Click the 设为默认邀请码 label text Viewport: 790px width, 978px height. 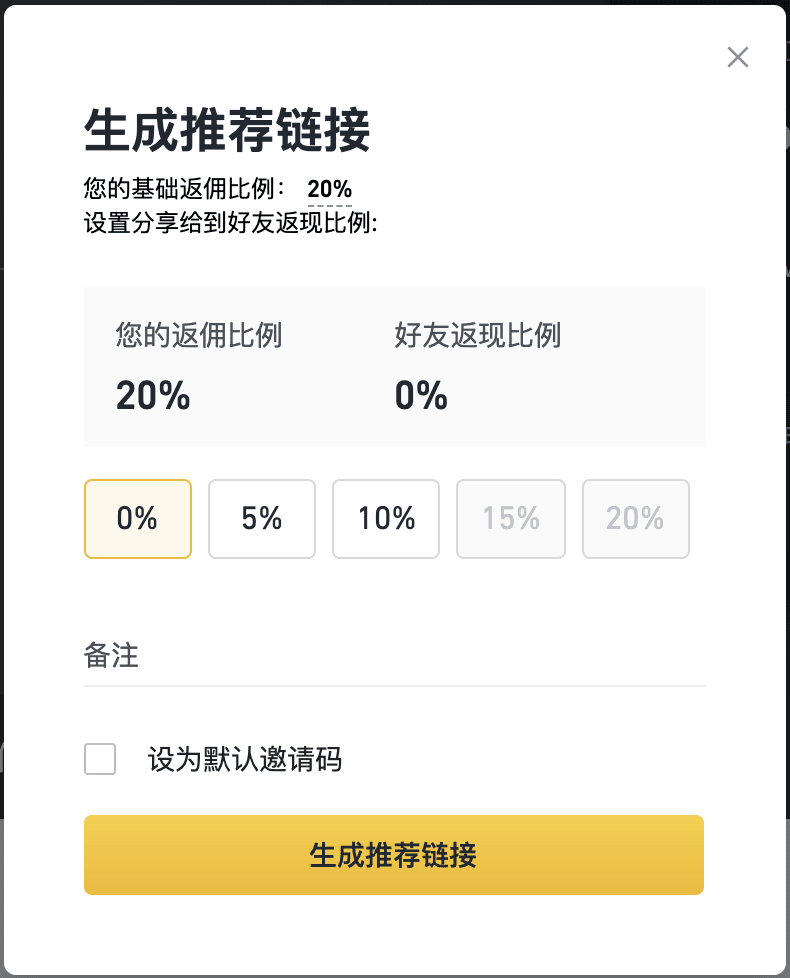tap(245, 759)
